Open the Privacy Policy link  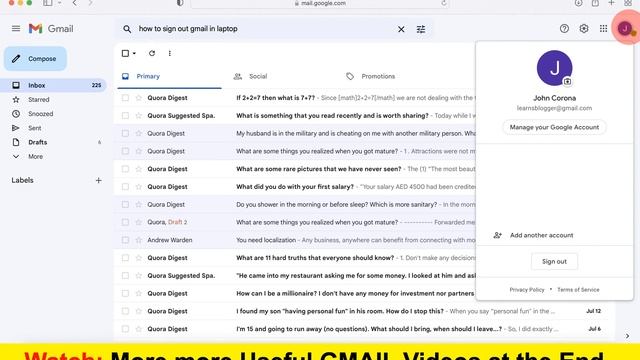527,290
